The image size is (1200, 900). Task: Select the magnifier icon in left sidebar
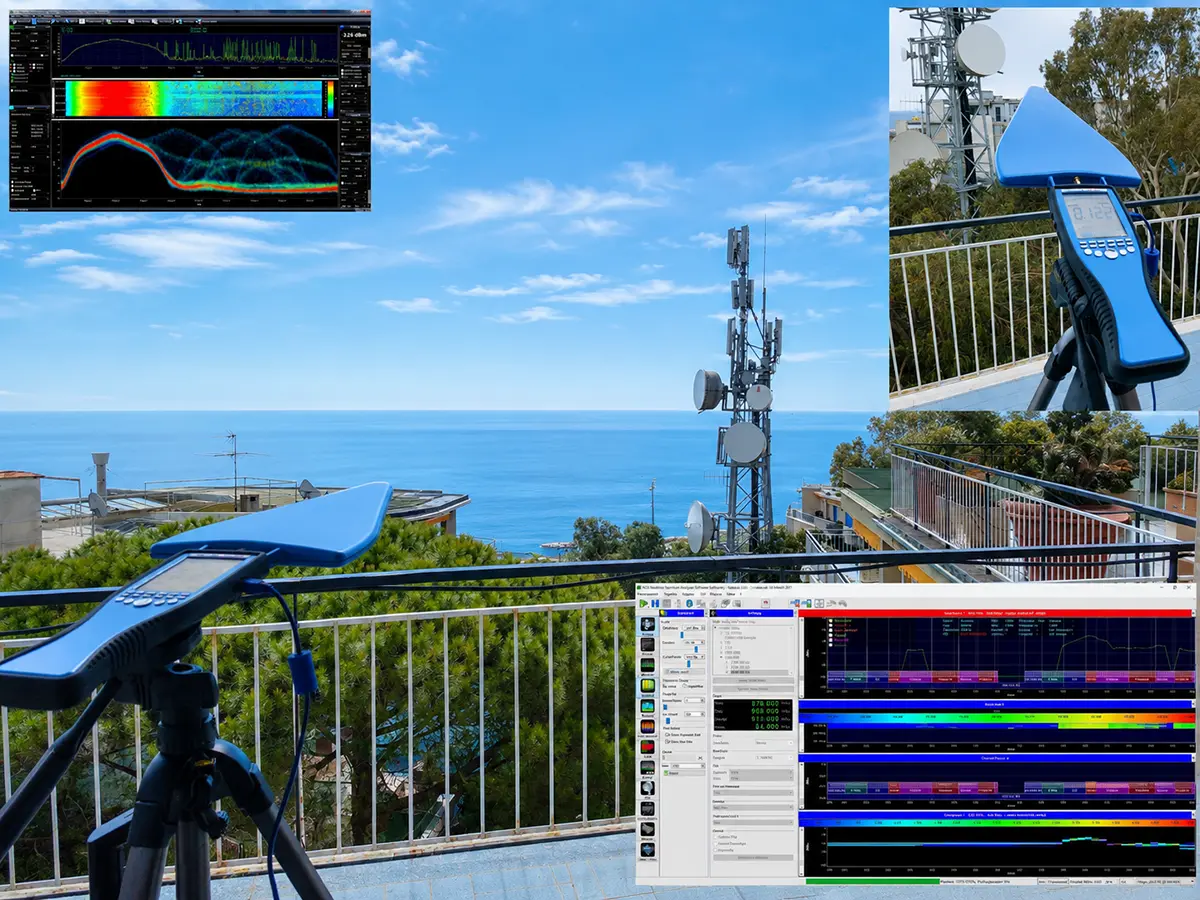pos(648,787)
